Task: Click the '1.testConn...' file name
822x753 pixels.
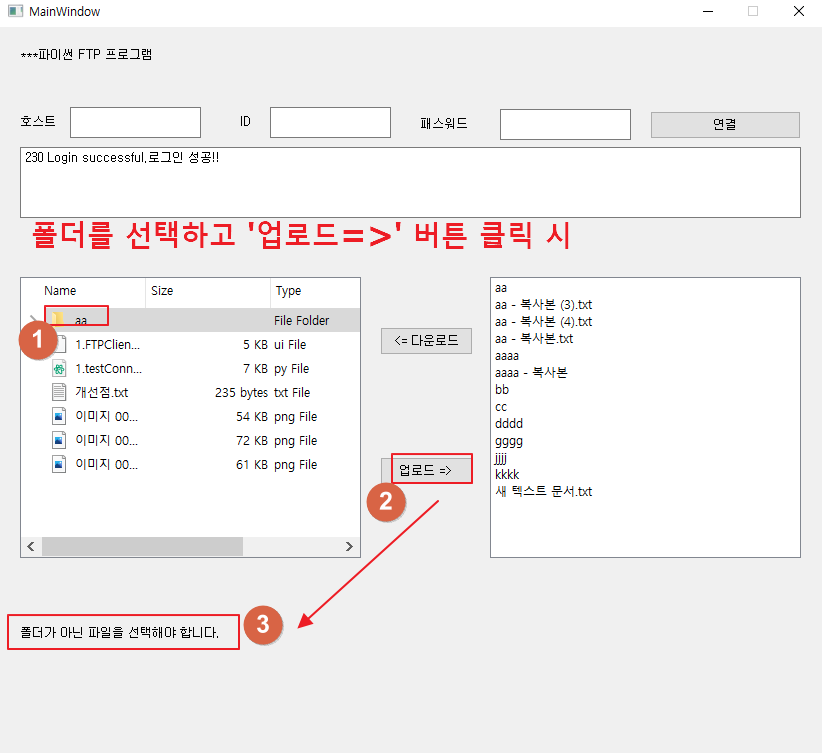Action: 109,369
